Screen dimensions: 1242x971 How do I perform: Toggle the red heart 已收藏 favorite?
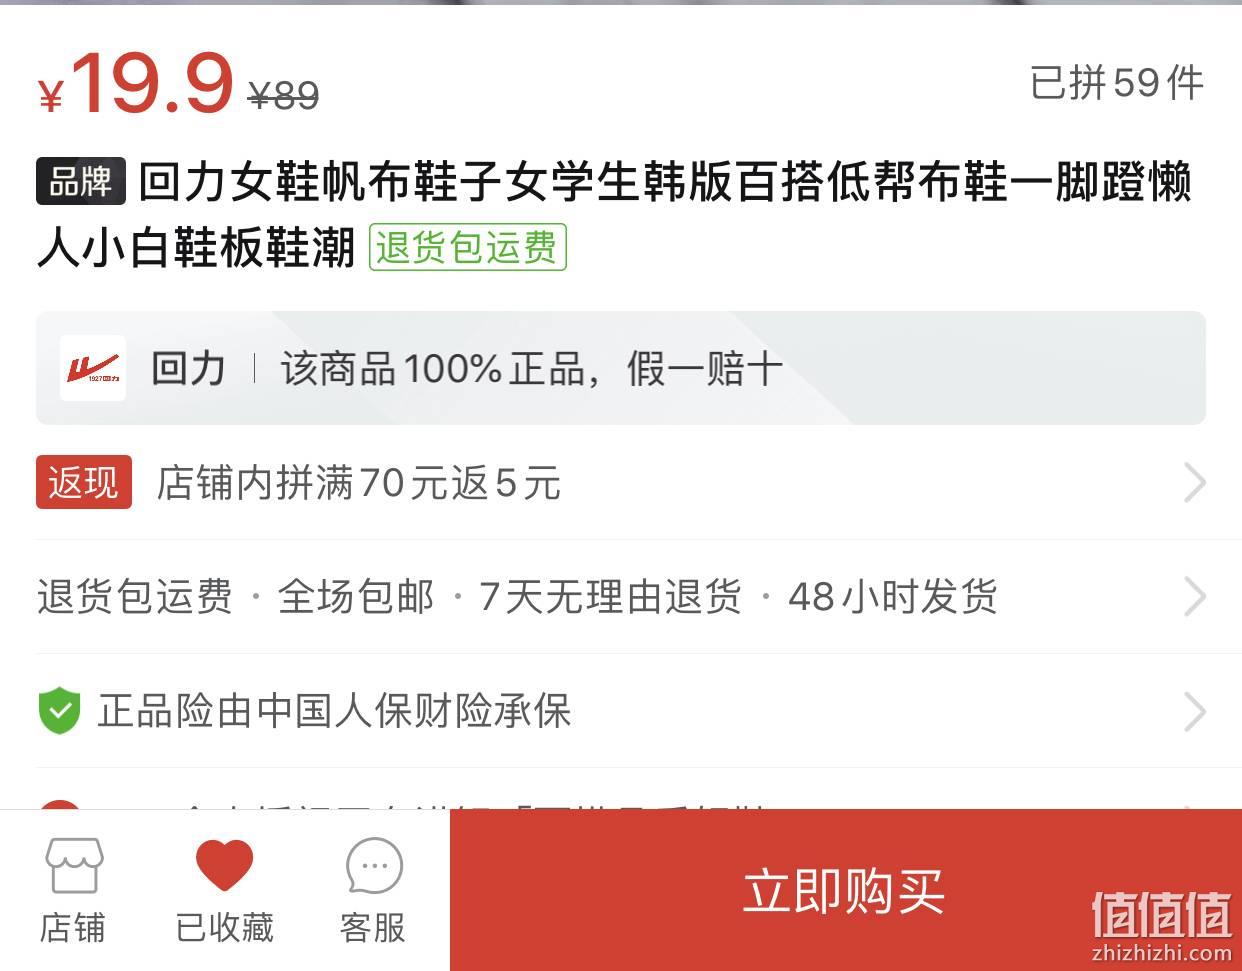point(224,865)
